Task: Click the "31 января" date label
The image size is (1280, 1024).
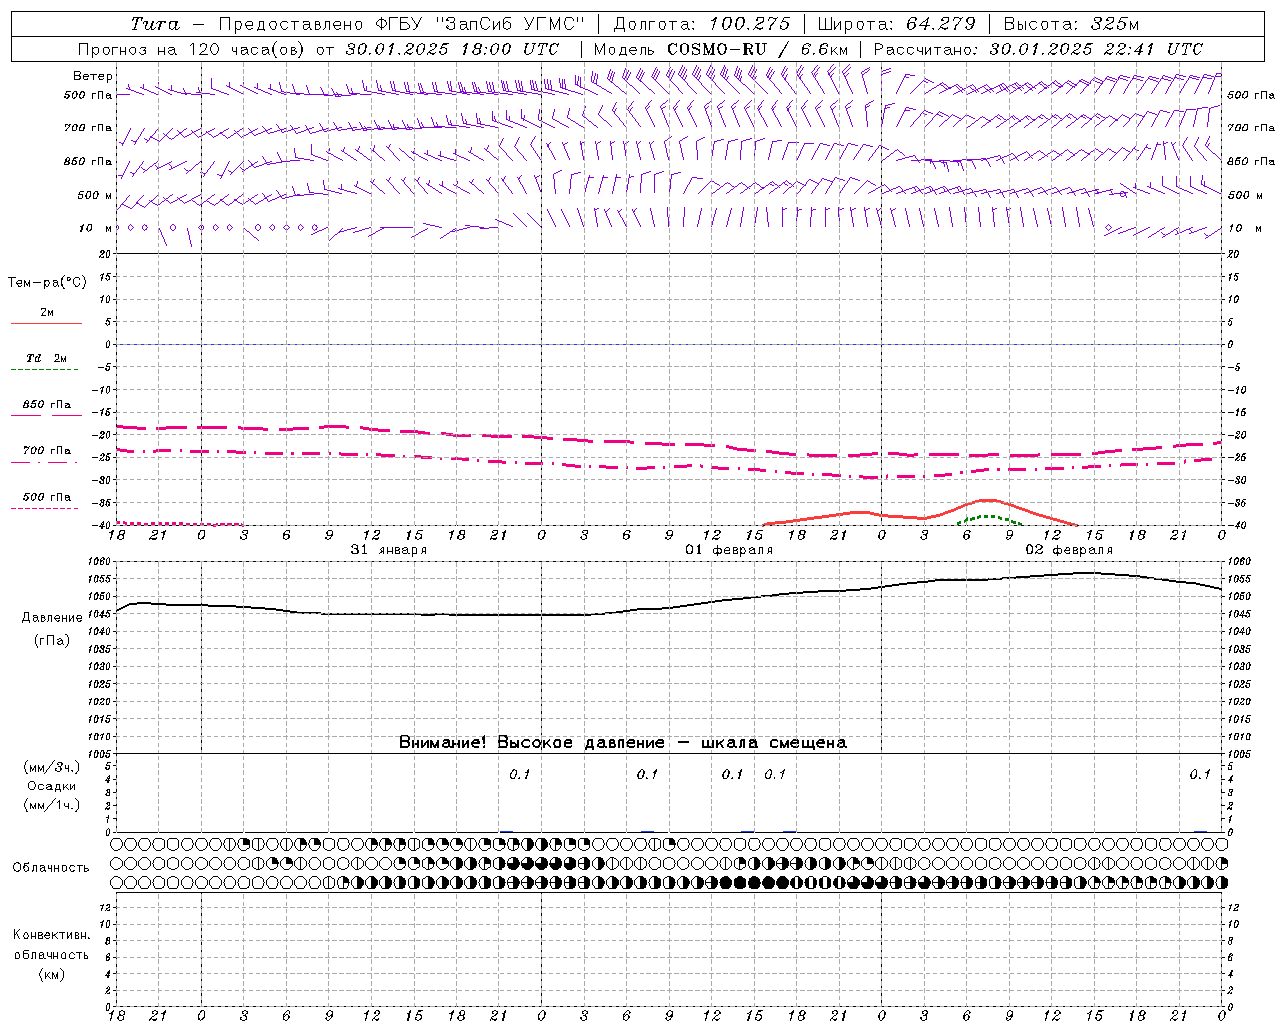Action: pyautogui.click(x=388, y=550)
